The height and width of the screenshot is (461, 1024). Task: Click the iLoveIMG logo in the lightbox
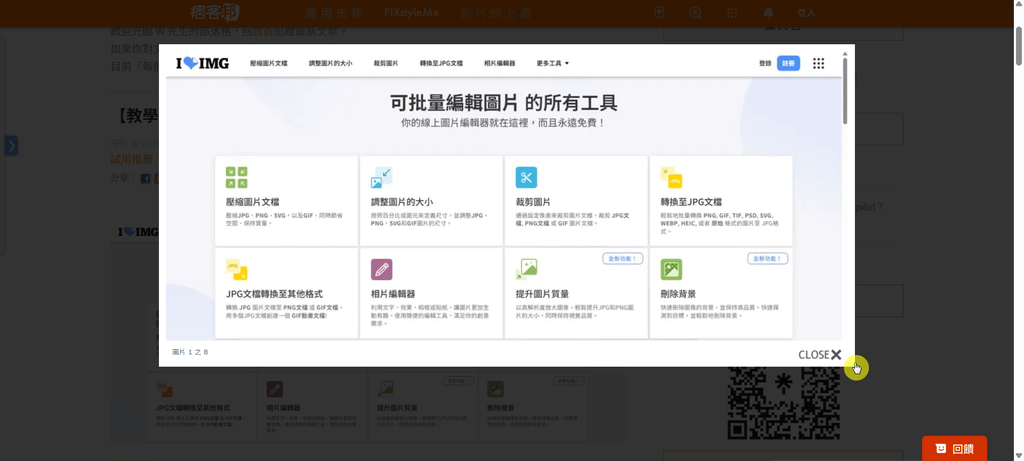click(202, 63)
